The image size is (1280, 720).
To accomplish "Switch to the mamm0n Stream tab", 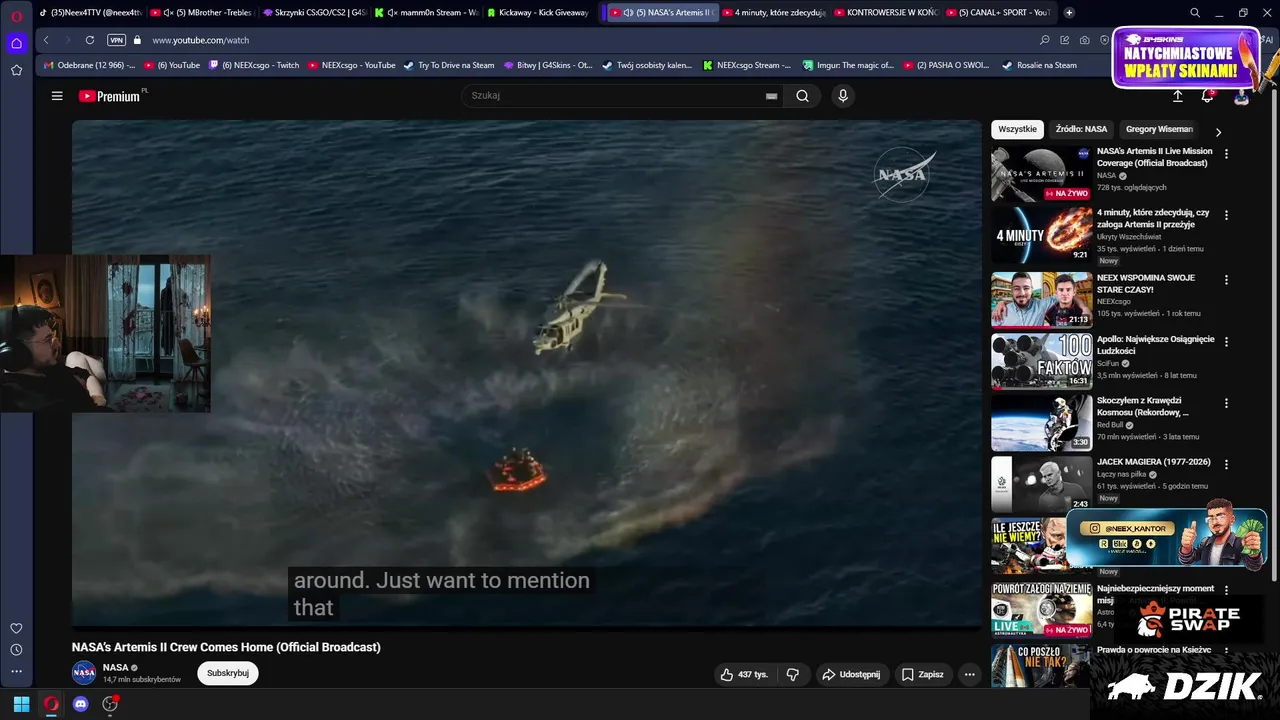I will [x=426, y=13].
